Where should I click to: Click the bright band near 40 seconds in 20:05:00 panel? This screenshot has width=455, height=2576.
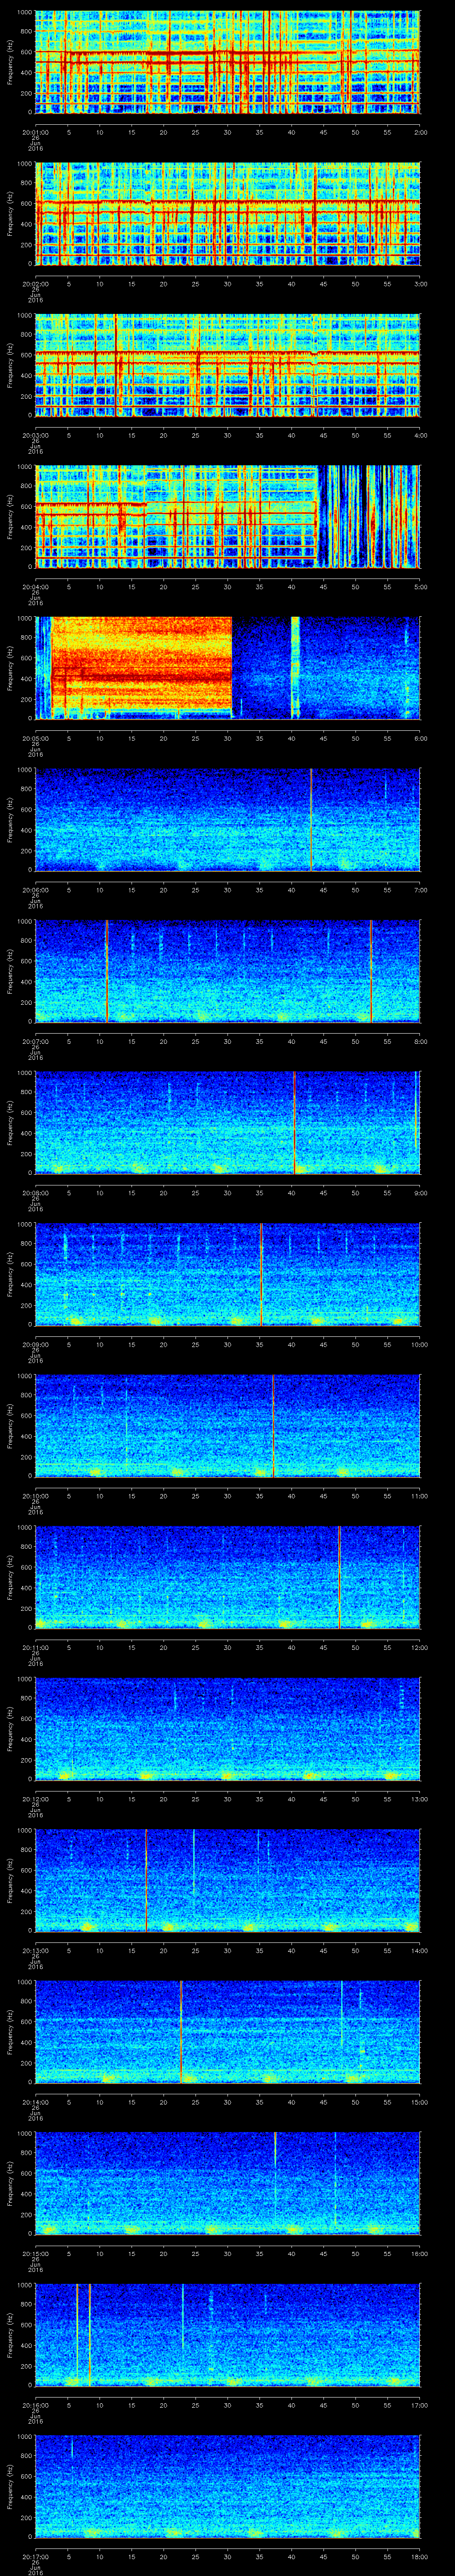pos(295,668)
